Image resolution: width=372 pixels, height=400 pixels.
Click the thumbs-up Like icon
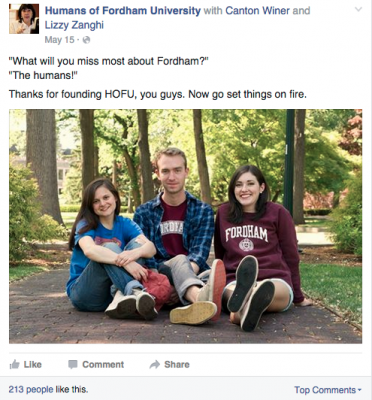[14, 364]
